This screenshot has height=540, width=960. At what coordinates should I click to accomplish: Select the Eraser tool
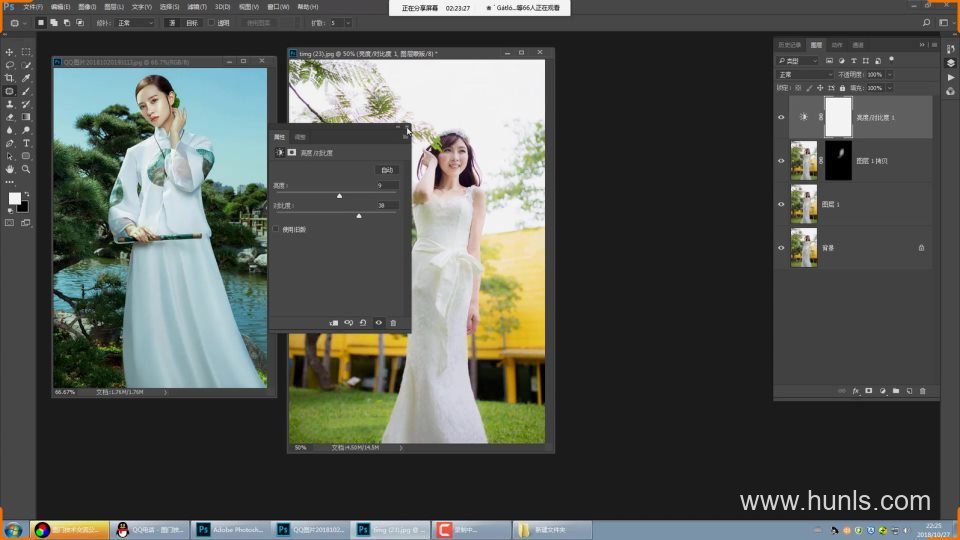pyautogui.click(x=9, y=117)
